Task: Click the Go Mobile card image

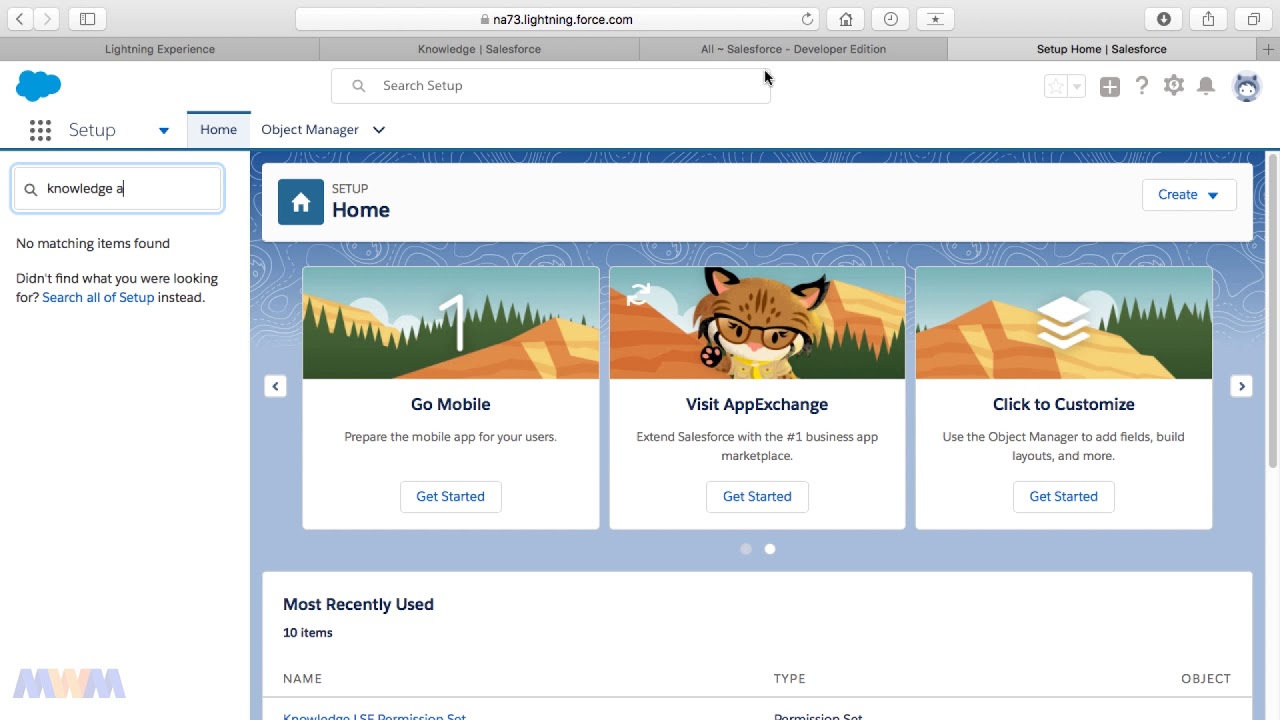Action: click(451, 323)
